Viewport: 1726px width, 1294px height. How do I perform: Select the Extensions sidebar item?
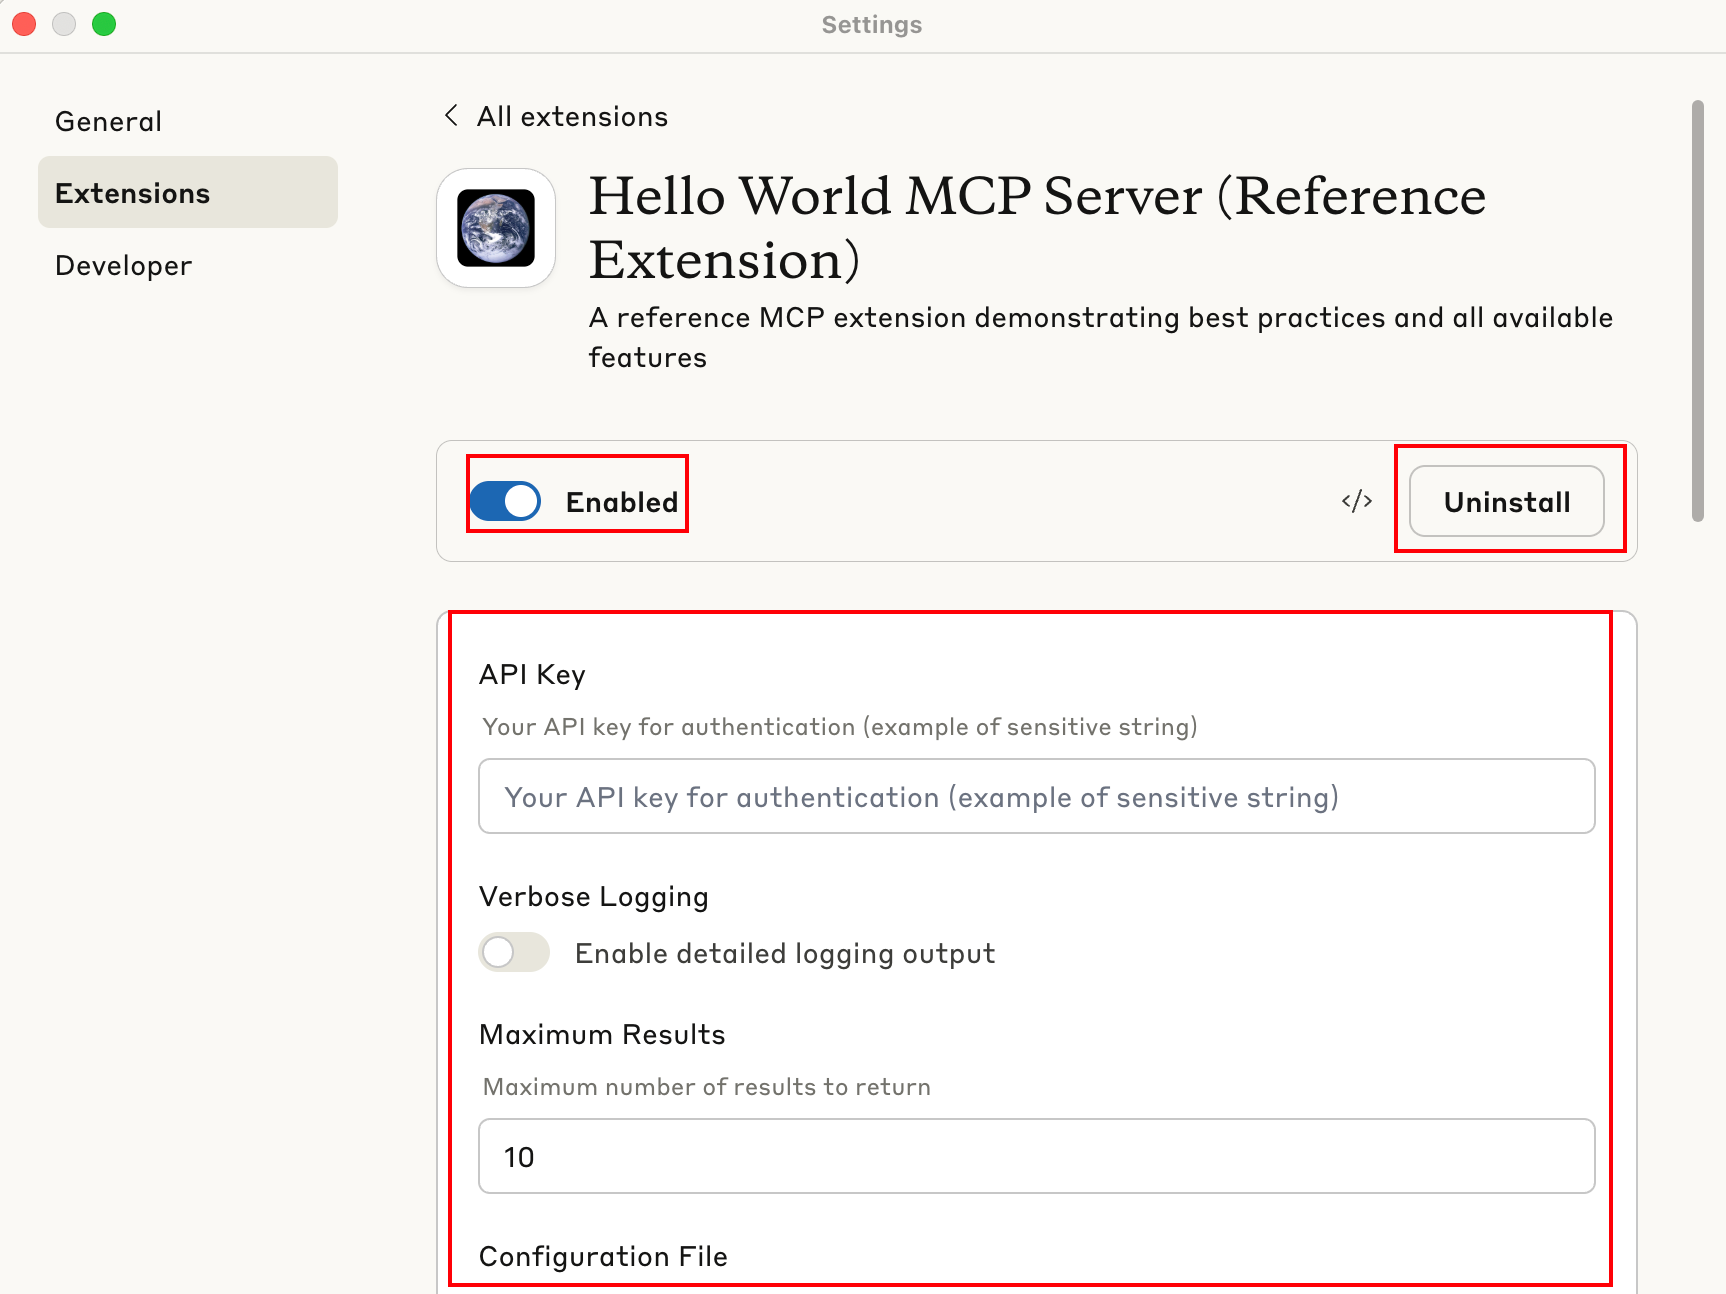133,192
